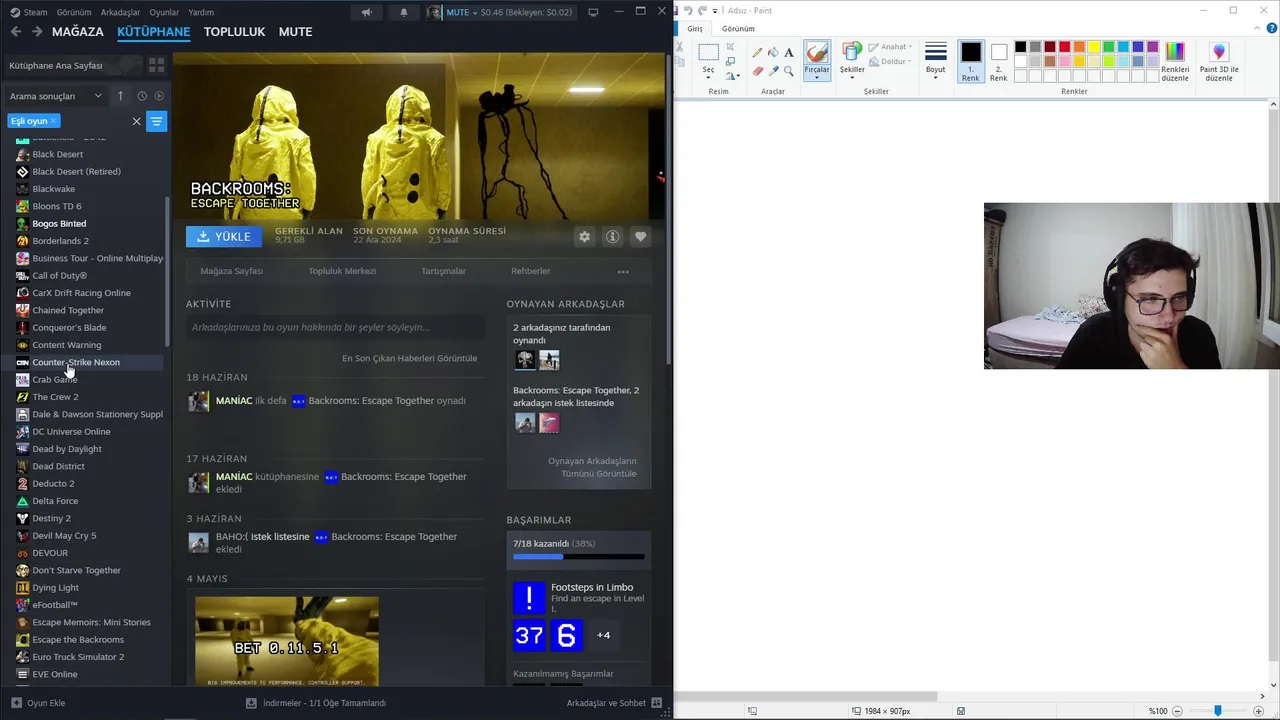Select 2. Renk secondary color

pos(999,62)
